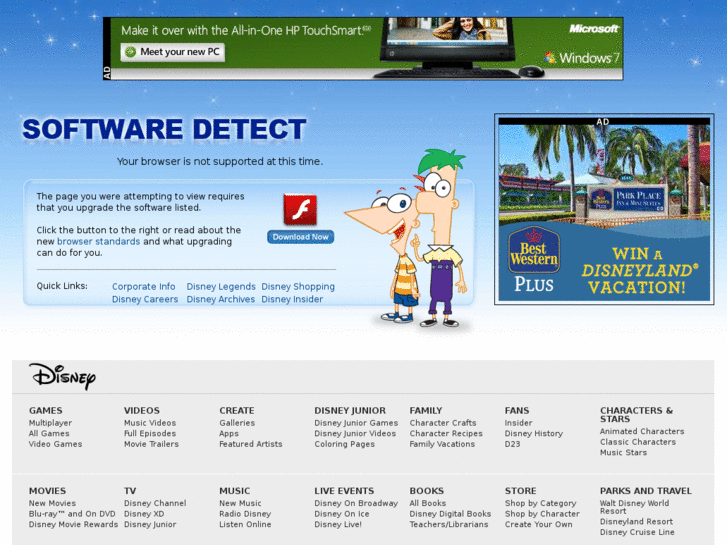Go to Character Crafts link
The image size is (727, 545).
[x=443, y=423]
